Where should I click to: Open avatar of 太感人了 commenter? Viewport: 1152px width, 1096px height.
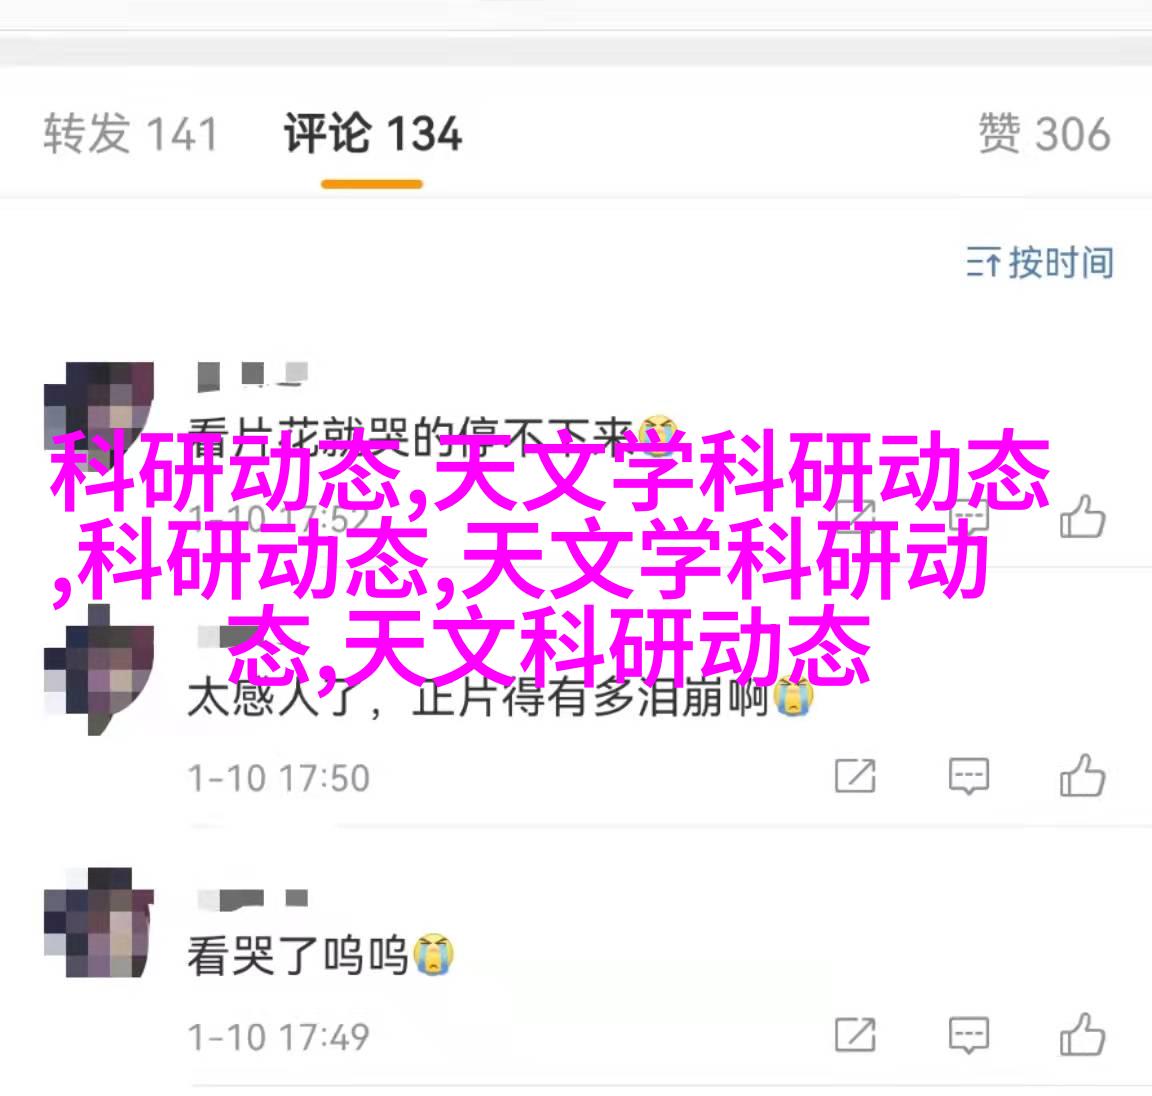[98, 670]
